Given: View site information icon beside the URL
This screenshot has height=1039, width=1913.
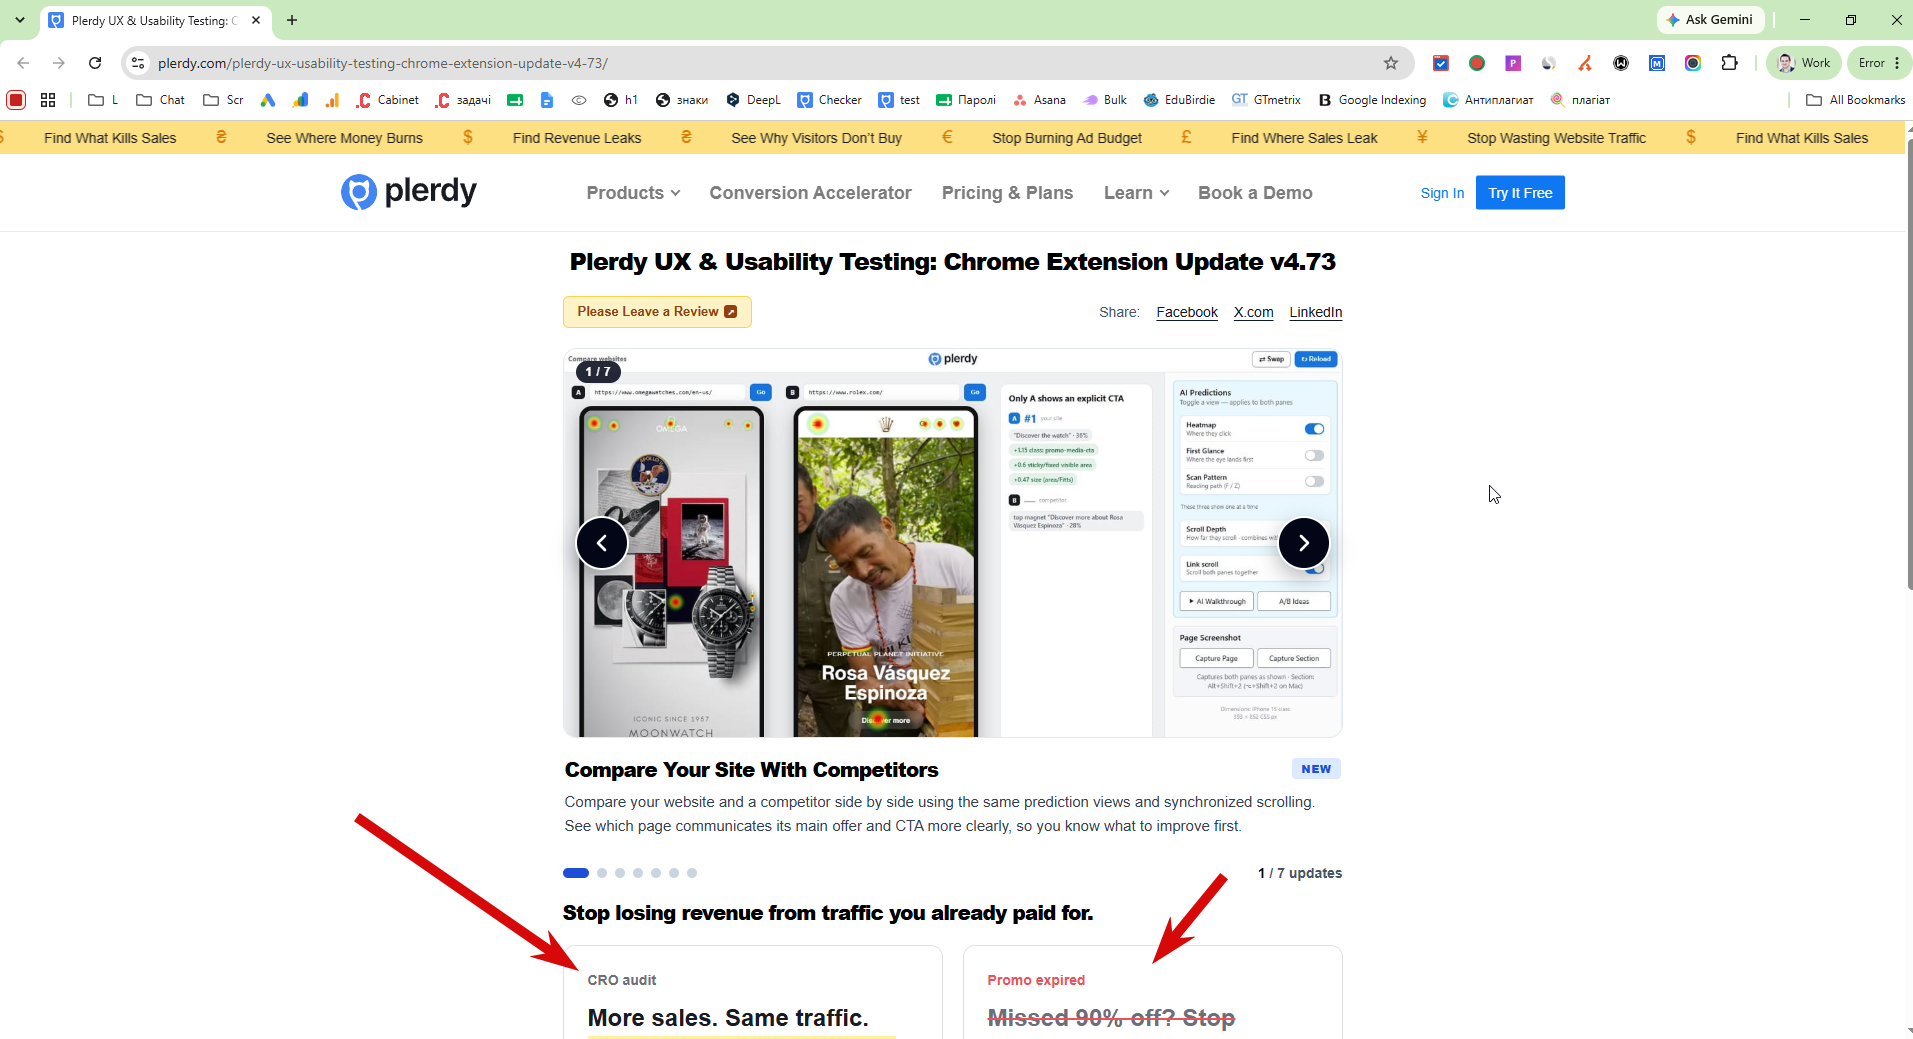Looking at the screenshot, I should tap(138, 63).
